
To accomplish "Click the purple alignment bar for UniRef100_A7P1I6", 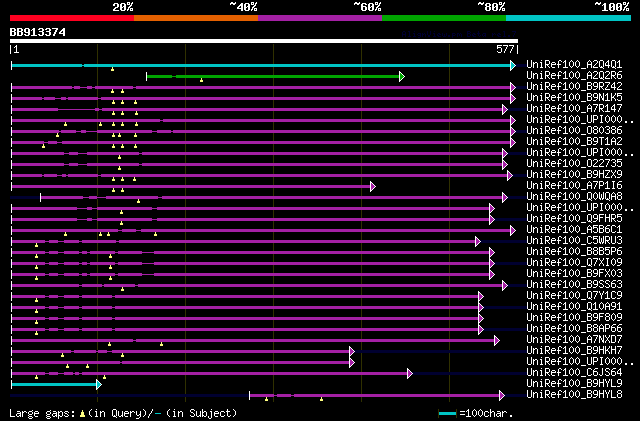I will (x=191, y=187).
